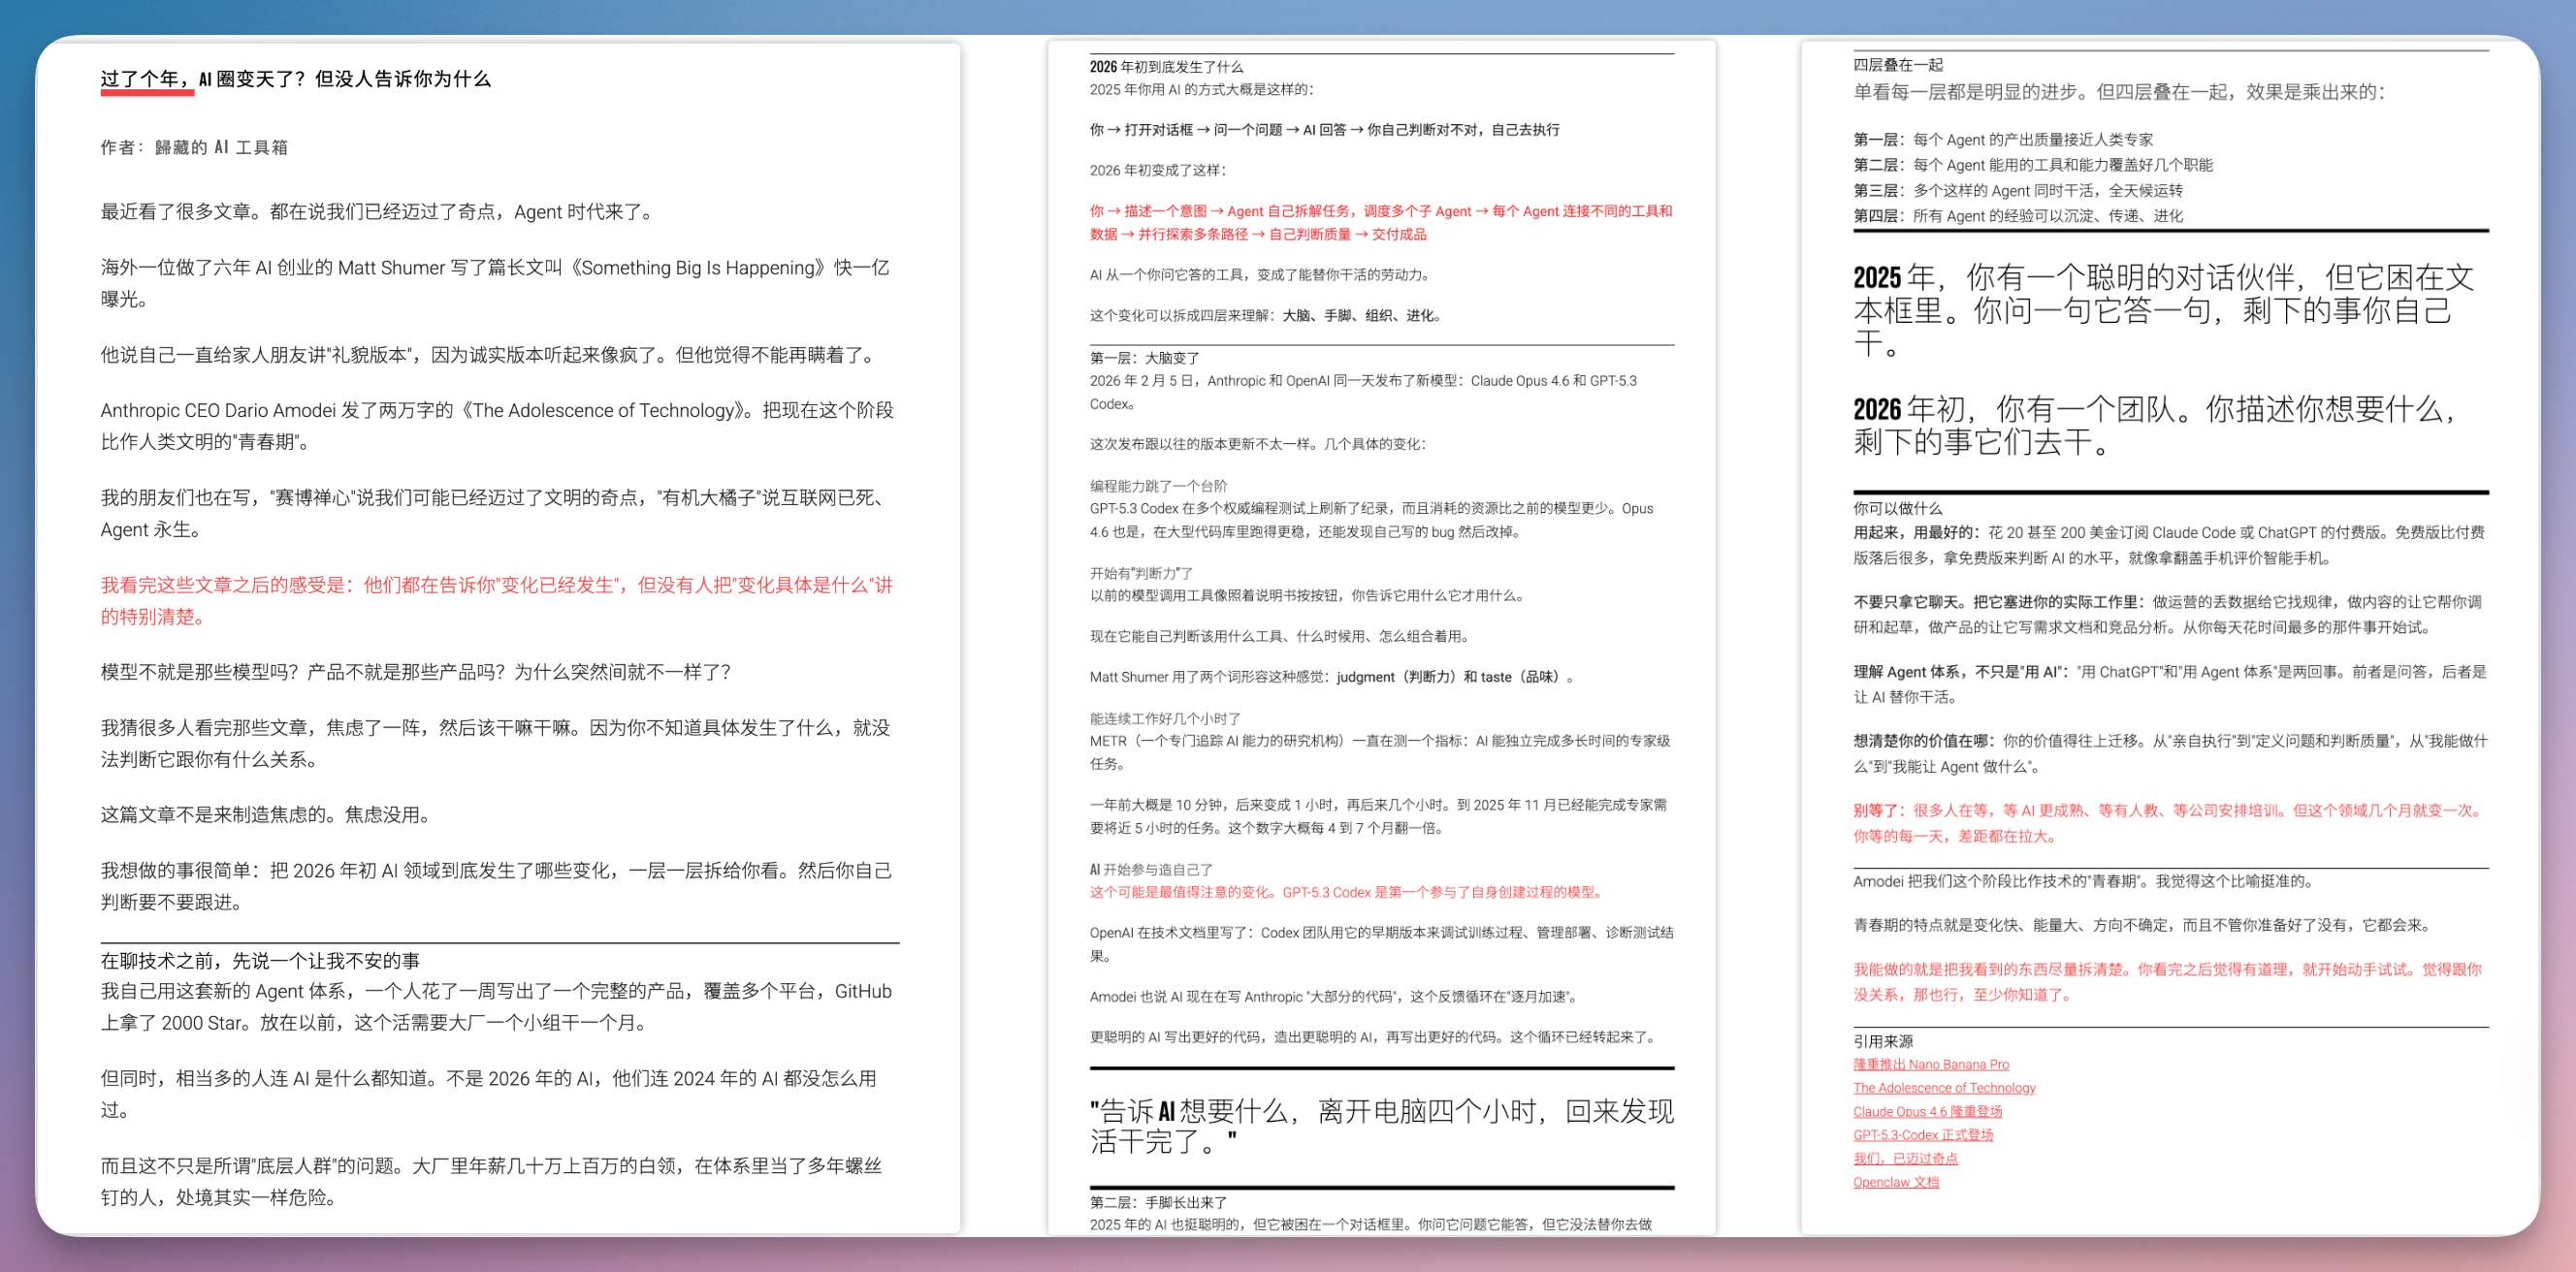Image resolution: width=2576 pixels, height=1272 pixels.
Task: Click the large quote starting "2025 年，你有一个聪明的对话伙伴"
Action: point(2163,310)
